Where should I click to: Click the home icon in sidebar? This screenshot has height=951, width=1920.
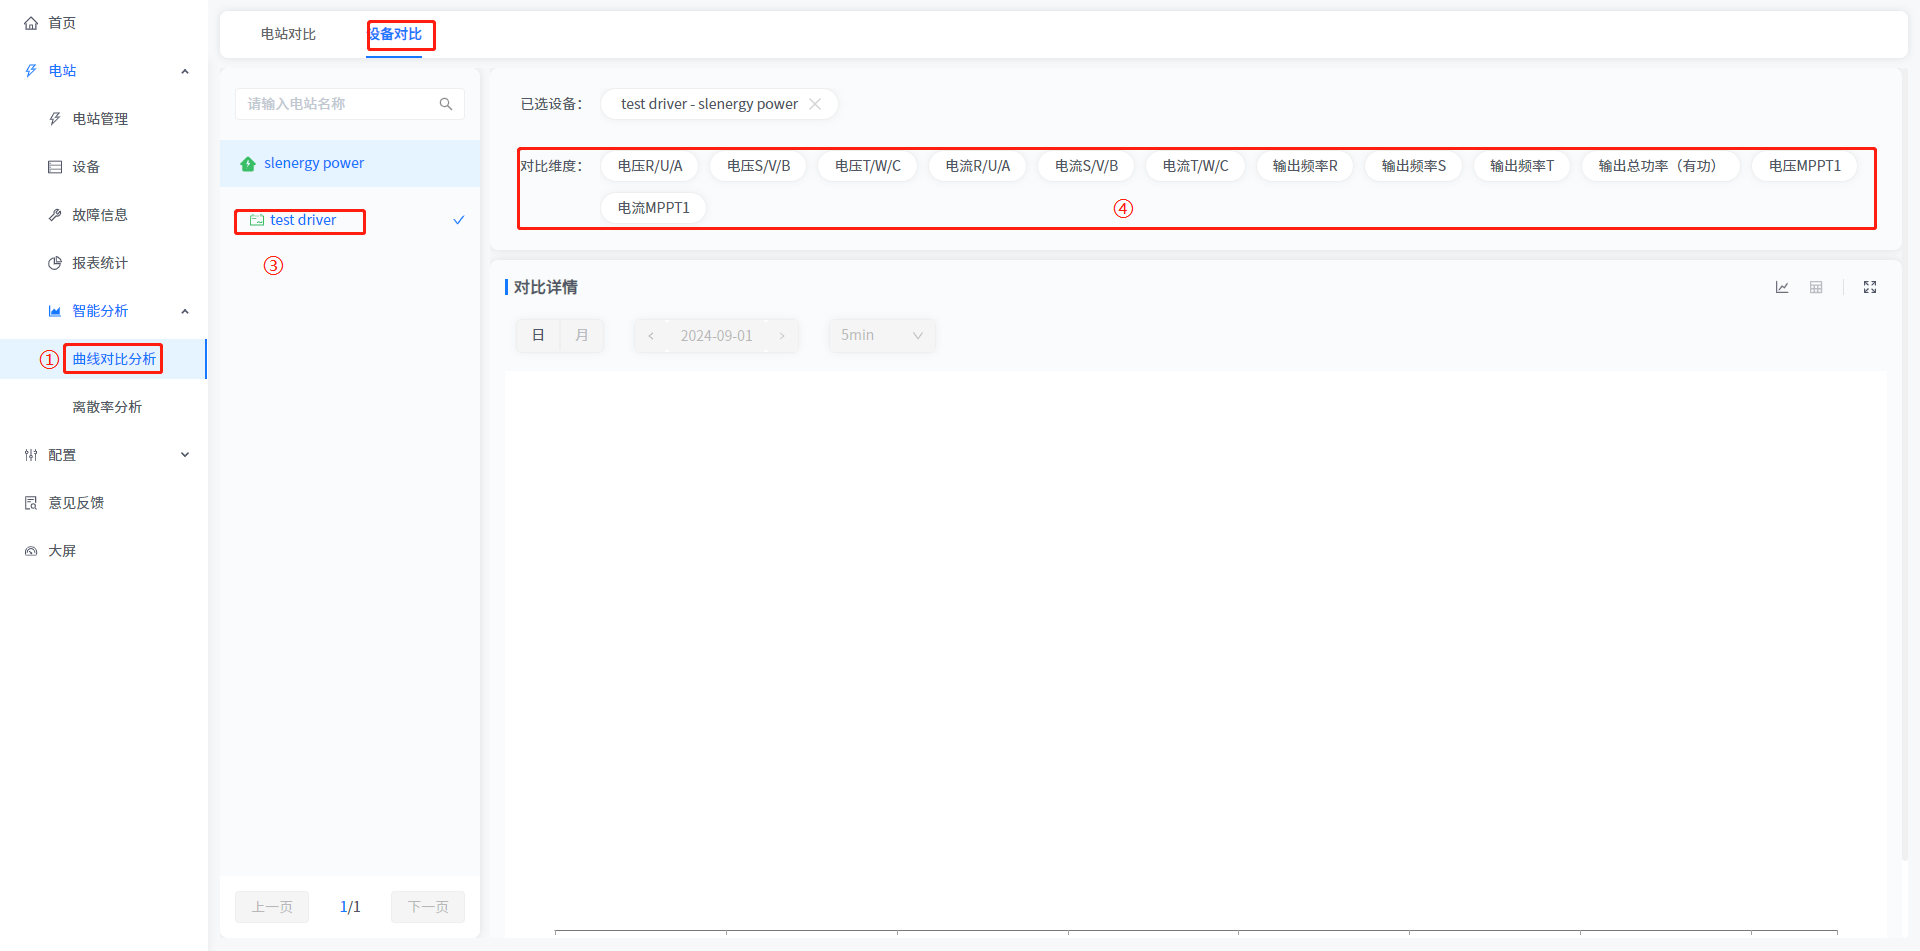(x=31, y=23)
